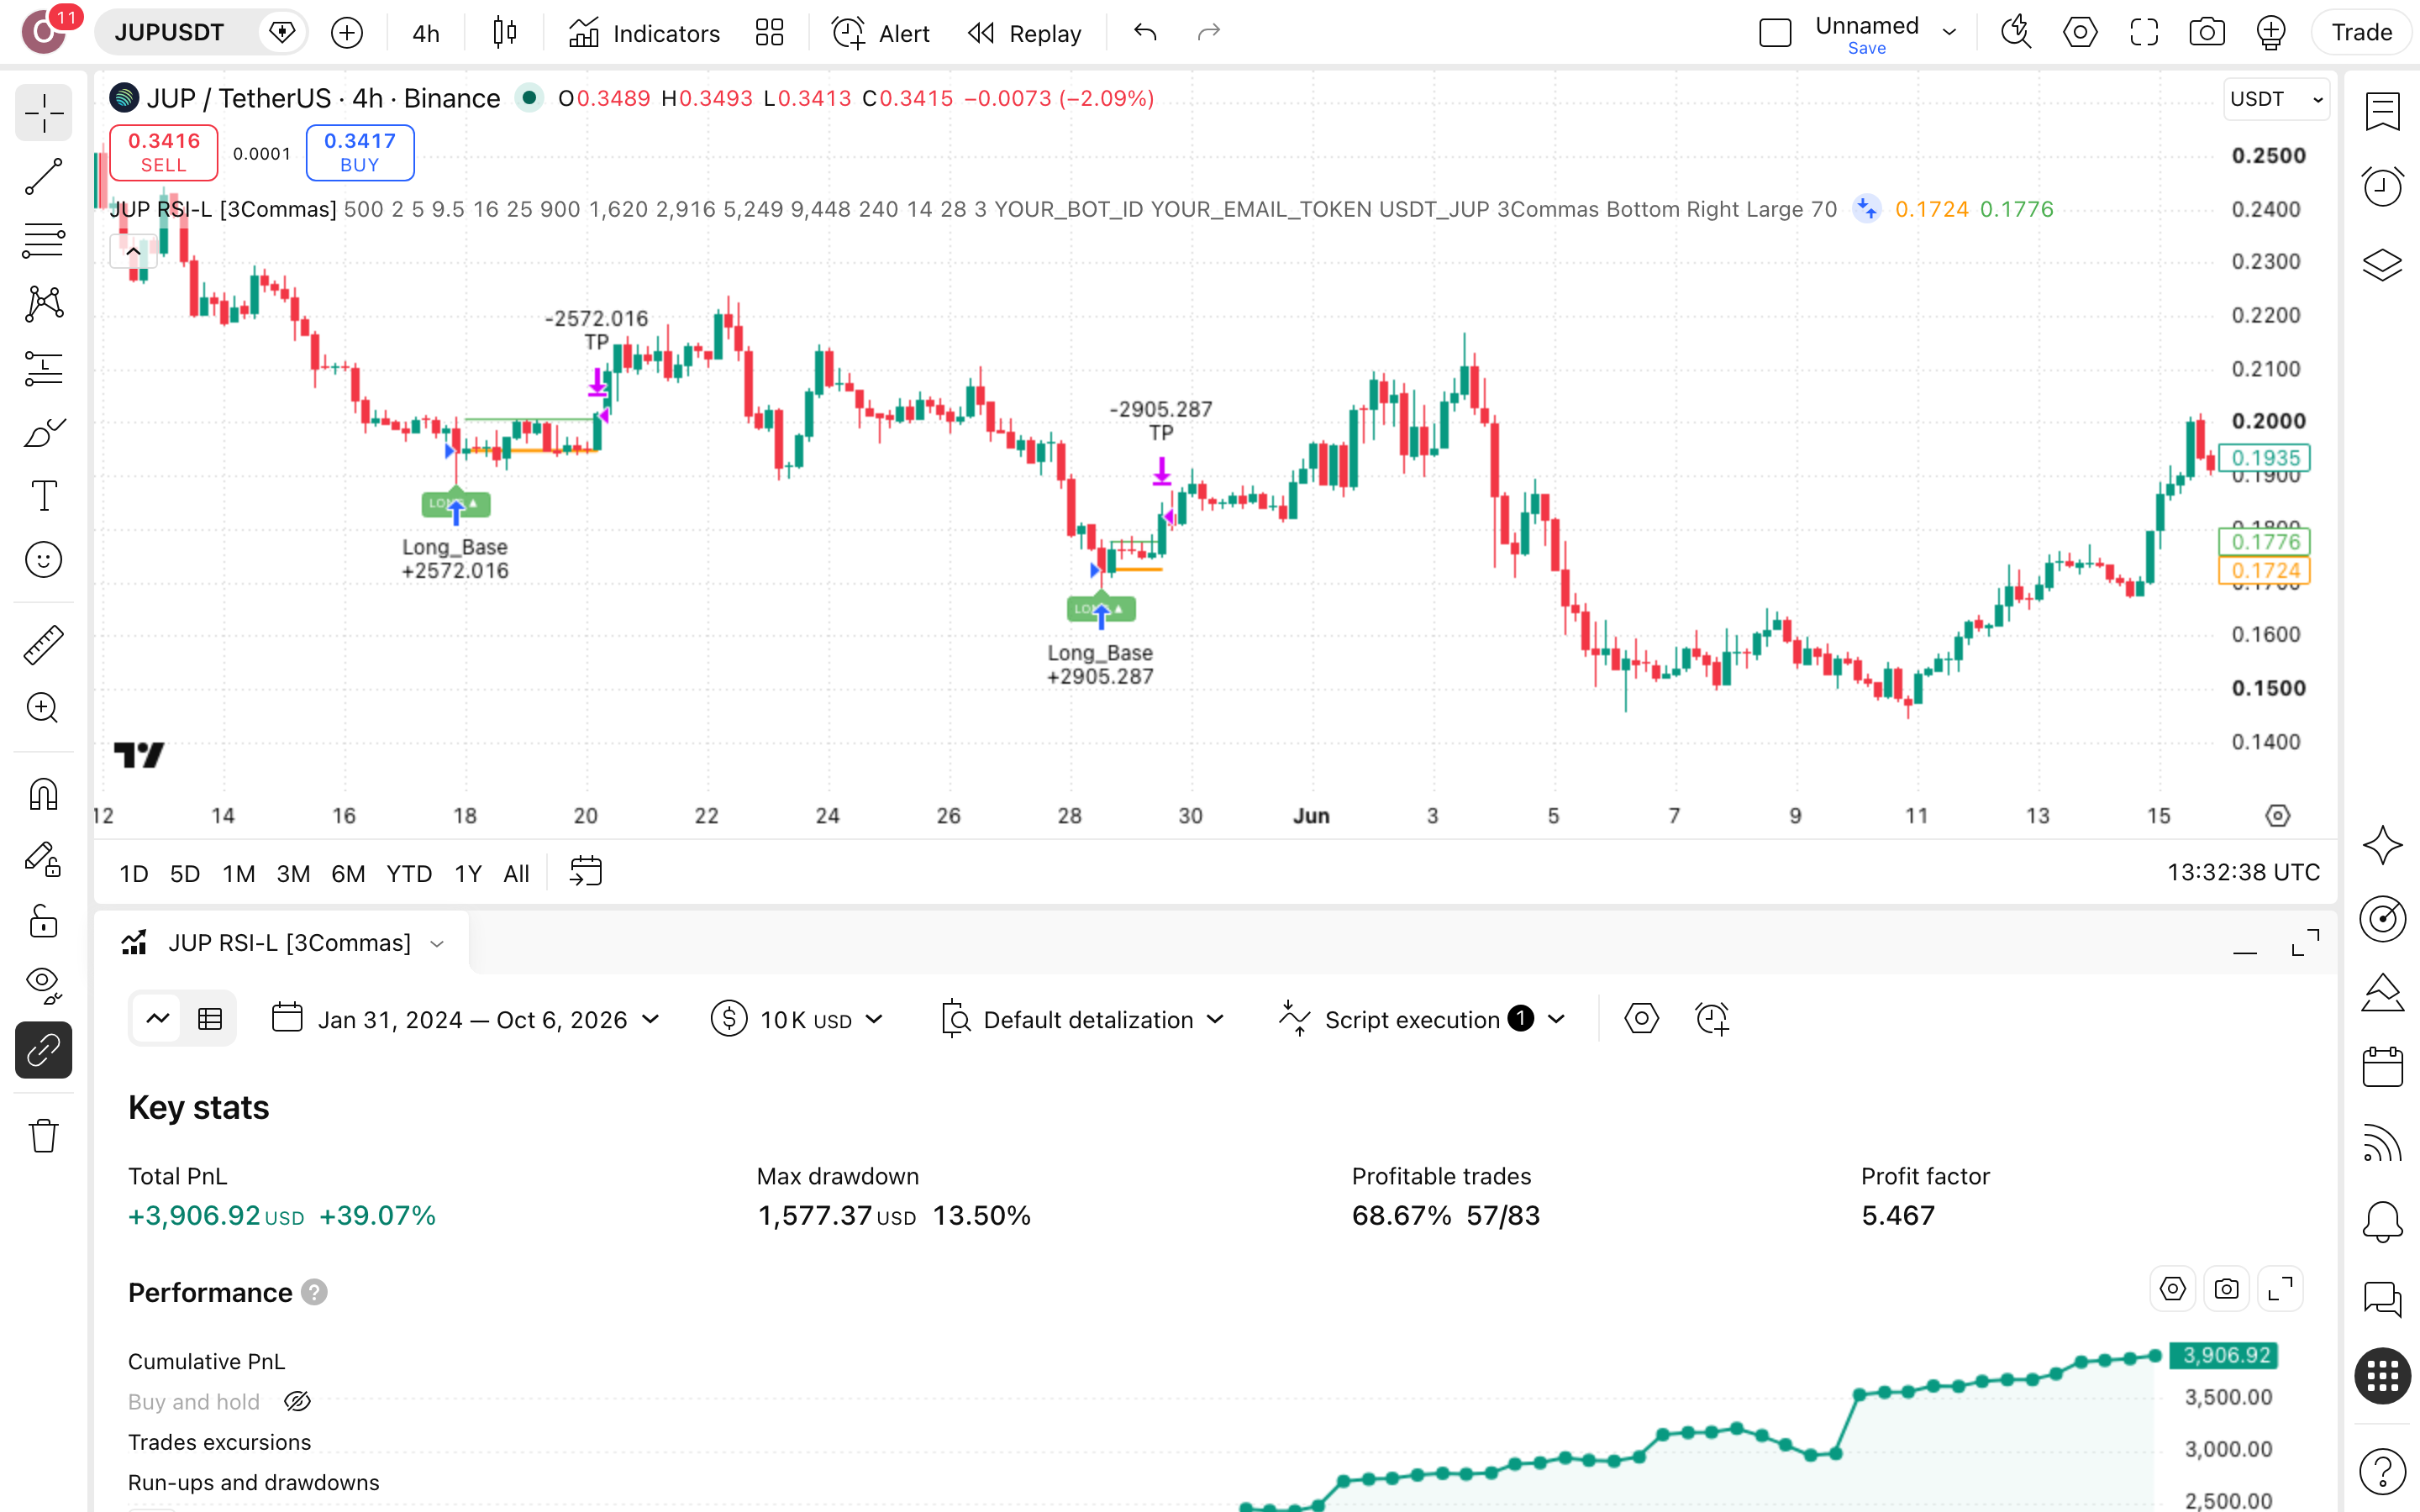Start the Replay mode
Image resolution: width=2420 pixels, height=1512 pixels.
pyautogui.click(x=1025, y=33)
